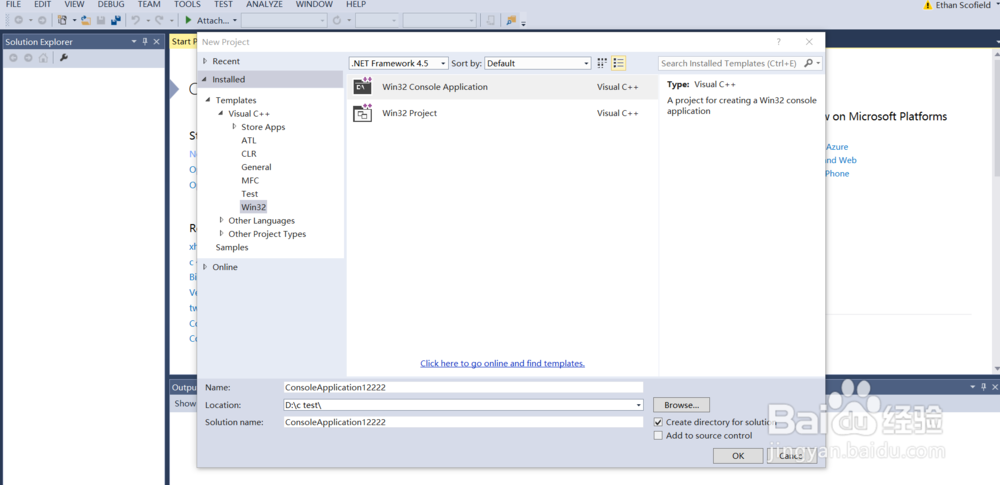Click the Solution Explorer Forward icon
The width and height of the screenshot is (1000, 485).
pyautogui.click(x=28, y=58)
